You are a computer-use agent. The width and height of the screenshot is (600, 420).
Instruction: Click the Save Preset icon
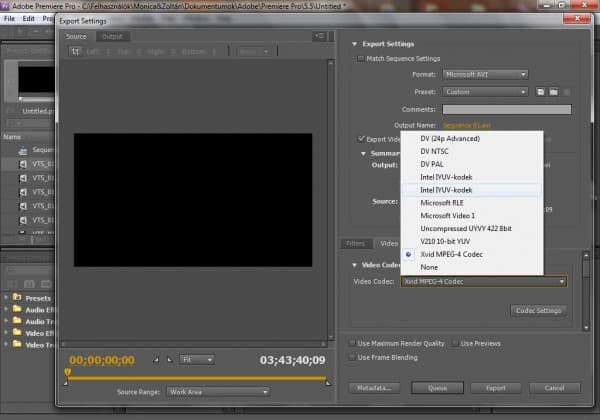539,91
